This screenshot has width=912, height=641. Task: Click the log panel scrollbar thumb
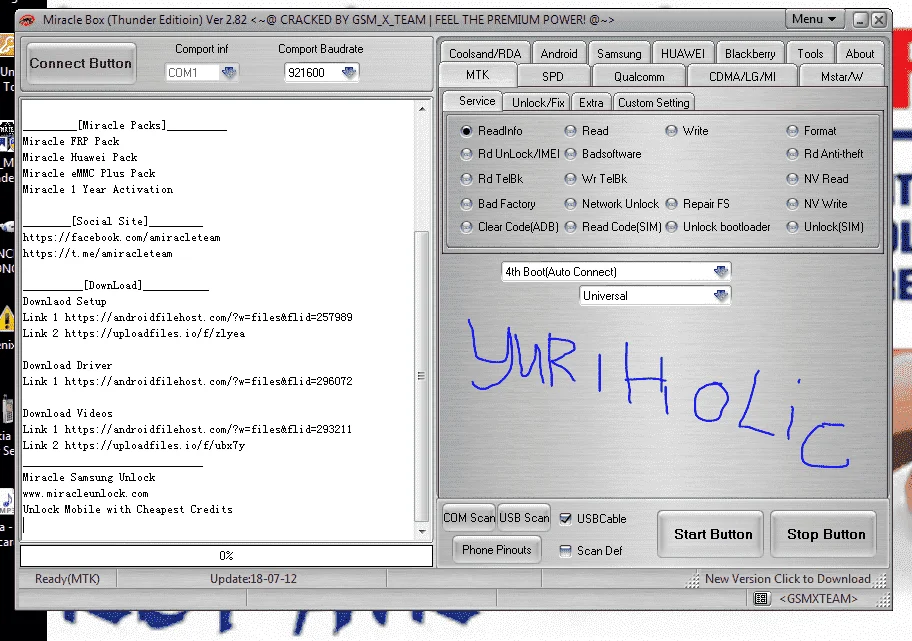coord(422,376)
